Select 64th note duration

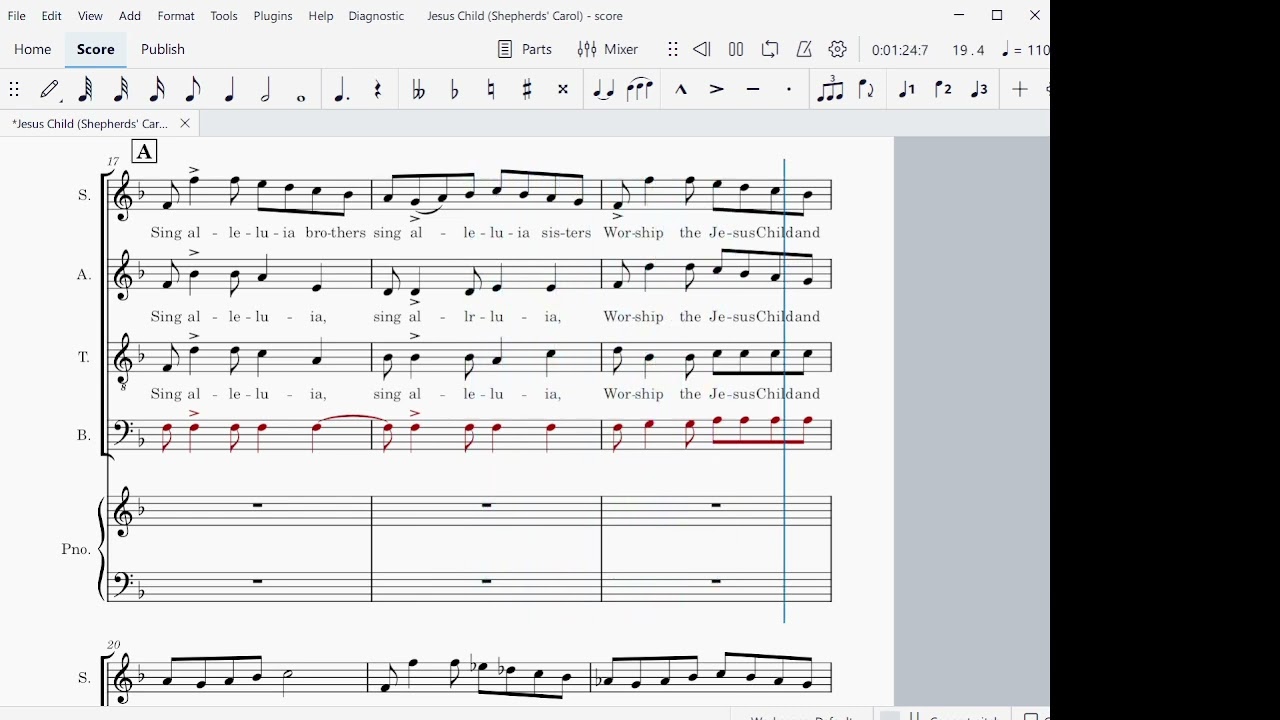86,90
